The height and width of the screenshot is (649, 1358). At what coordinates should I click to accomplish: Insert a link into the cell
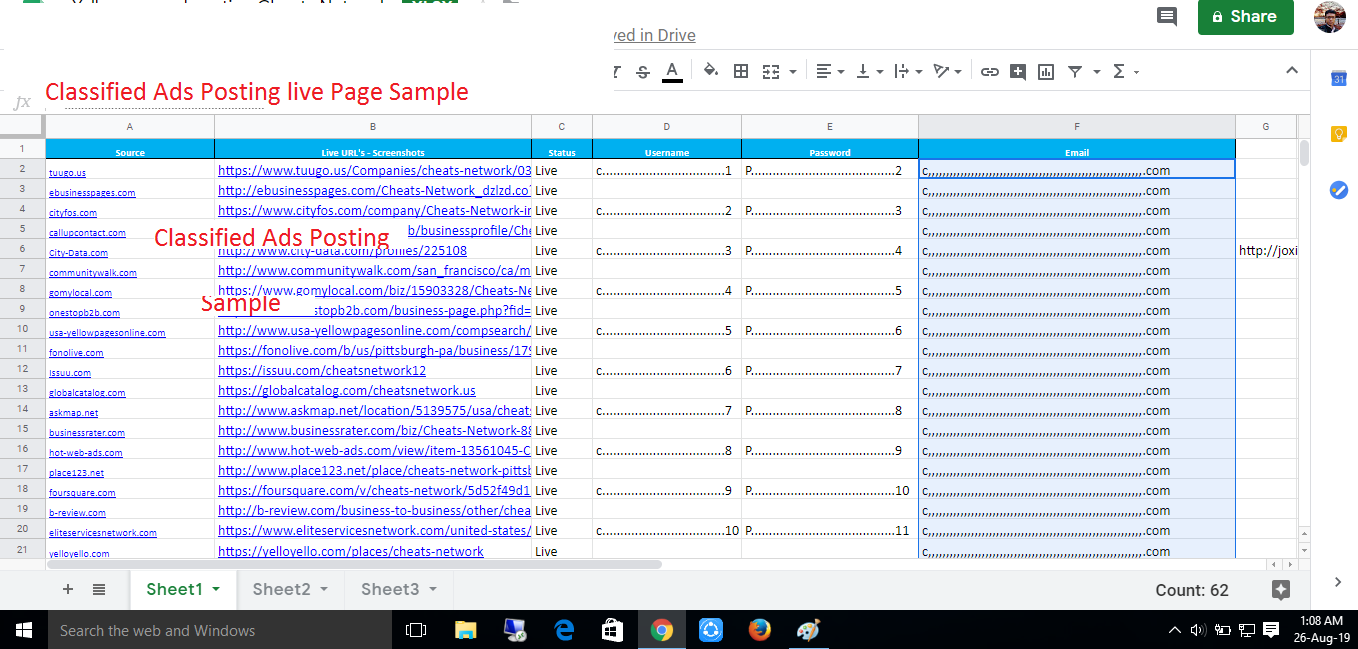click(990, 71)
